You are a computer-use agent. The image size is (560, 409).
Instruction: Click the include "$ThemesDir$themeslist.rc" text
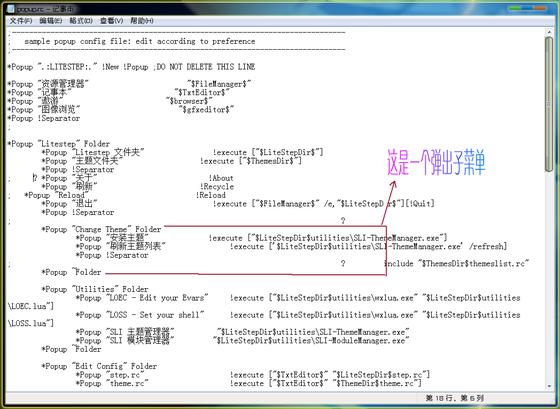tap(456, 264)
